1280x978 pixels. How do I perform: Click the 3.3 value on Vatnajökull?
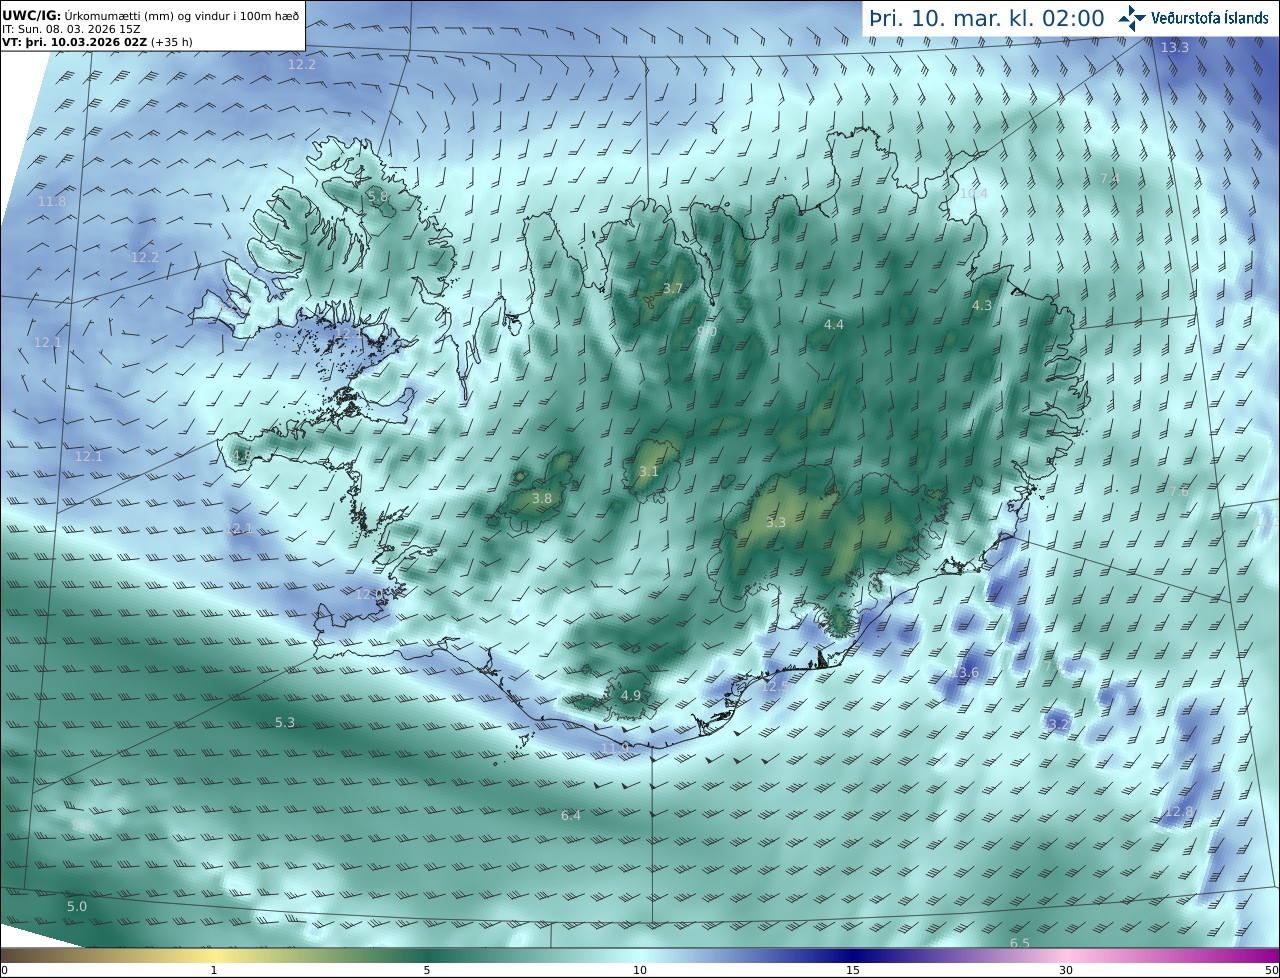click(776, 523)
